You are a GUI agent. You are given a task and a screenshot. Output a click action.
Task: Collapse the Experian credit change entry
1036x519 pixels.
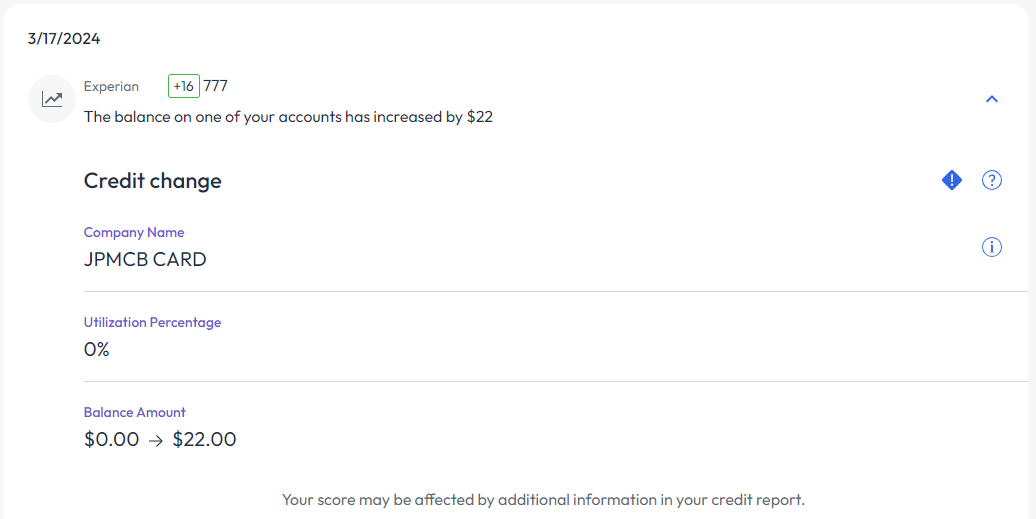[x=991, y=99]
